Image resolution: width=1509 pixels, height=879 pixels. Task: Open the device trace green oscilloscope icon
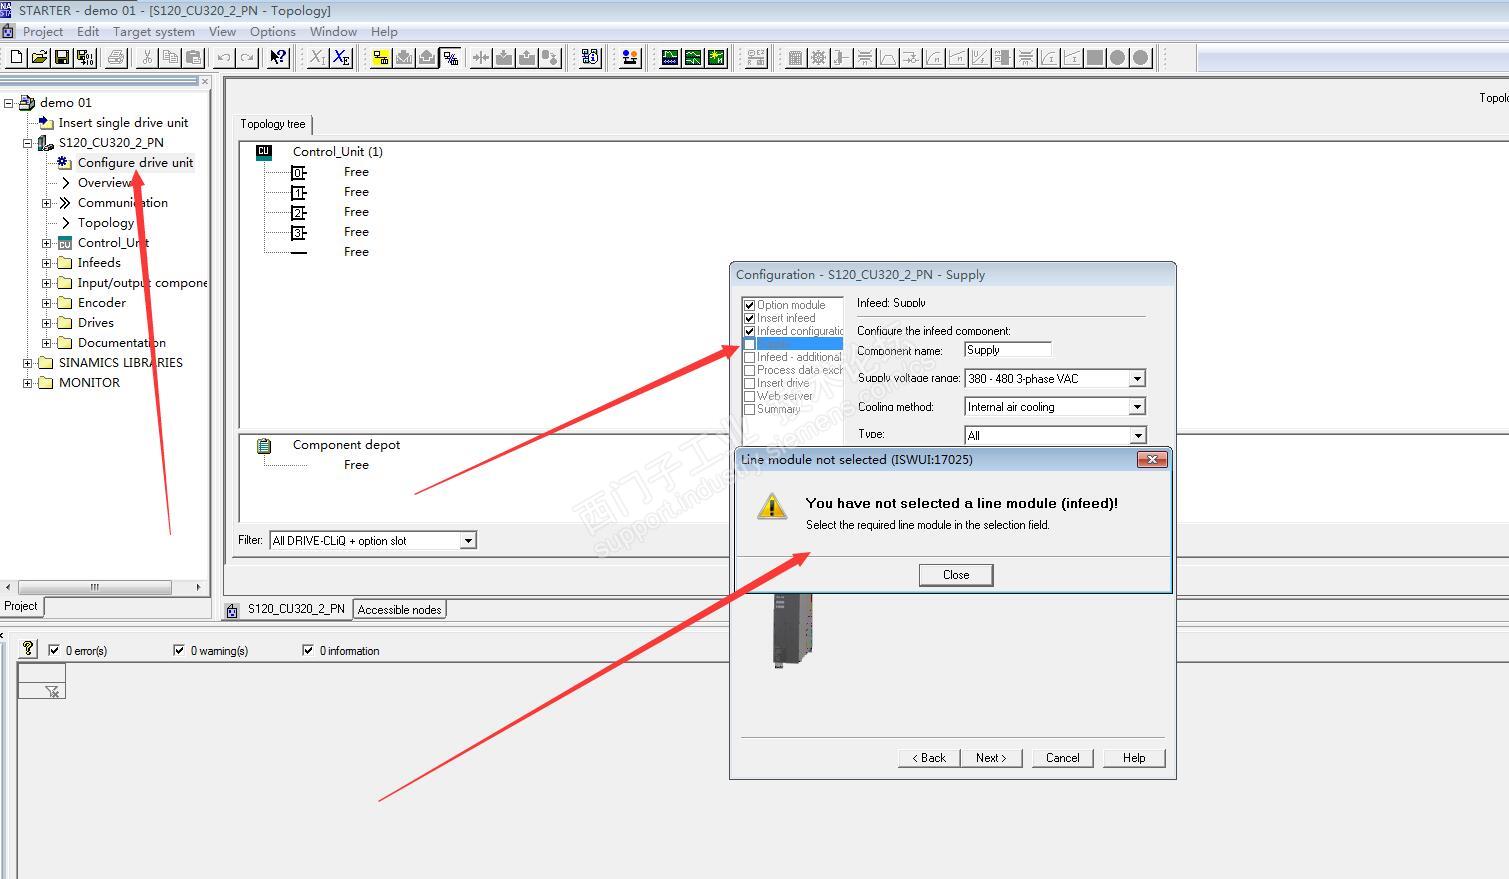tap(670, 57)
